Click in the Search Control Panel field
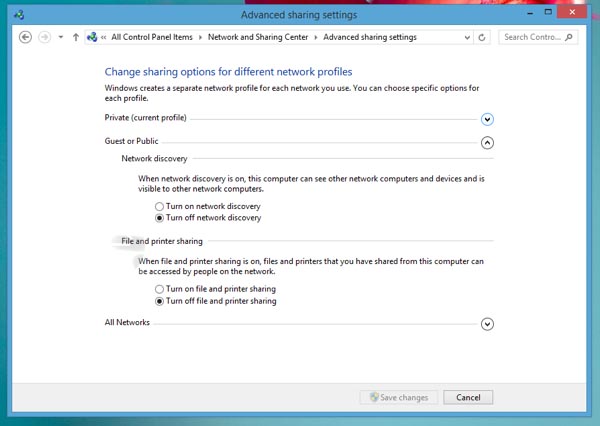The height and width of the screenshot is (426, 600). point(530,37)
